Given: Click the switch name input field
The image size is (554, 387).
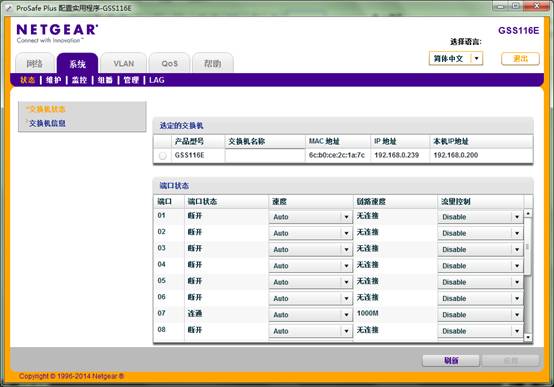Looking at the screenshot, I should [x=265, y=156].
